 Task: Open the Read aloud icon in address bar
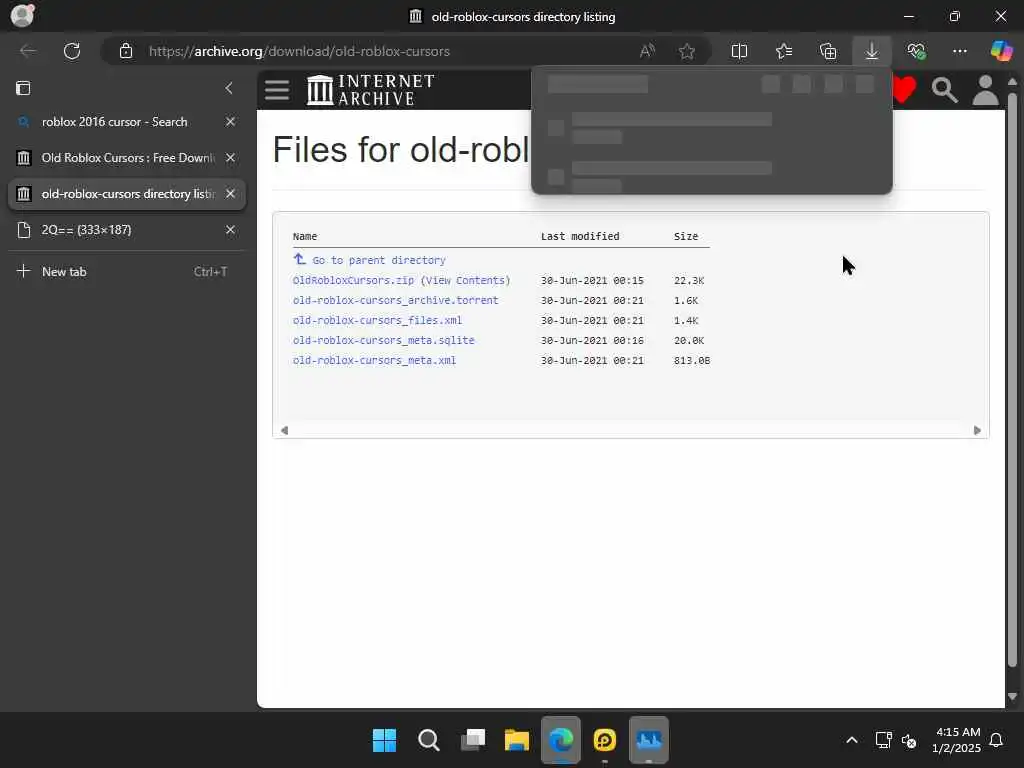click(x=647, y=51)
